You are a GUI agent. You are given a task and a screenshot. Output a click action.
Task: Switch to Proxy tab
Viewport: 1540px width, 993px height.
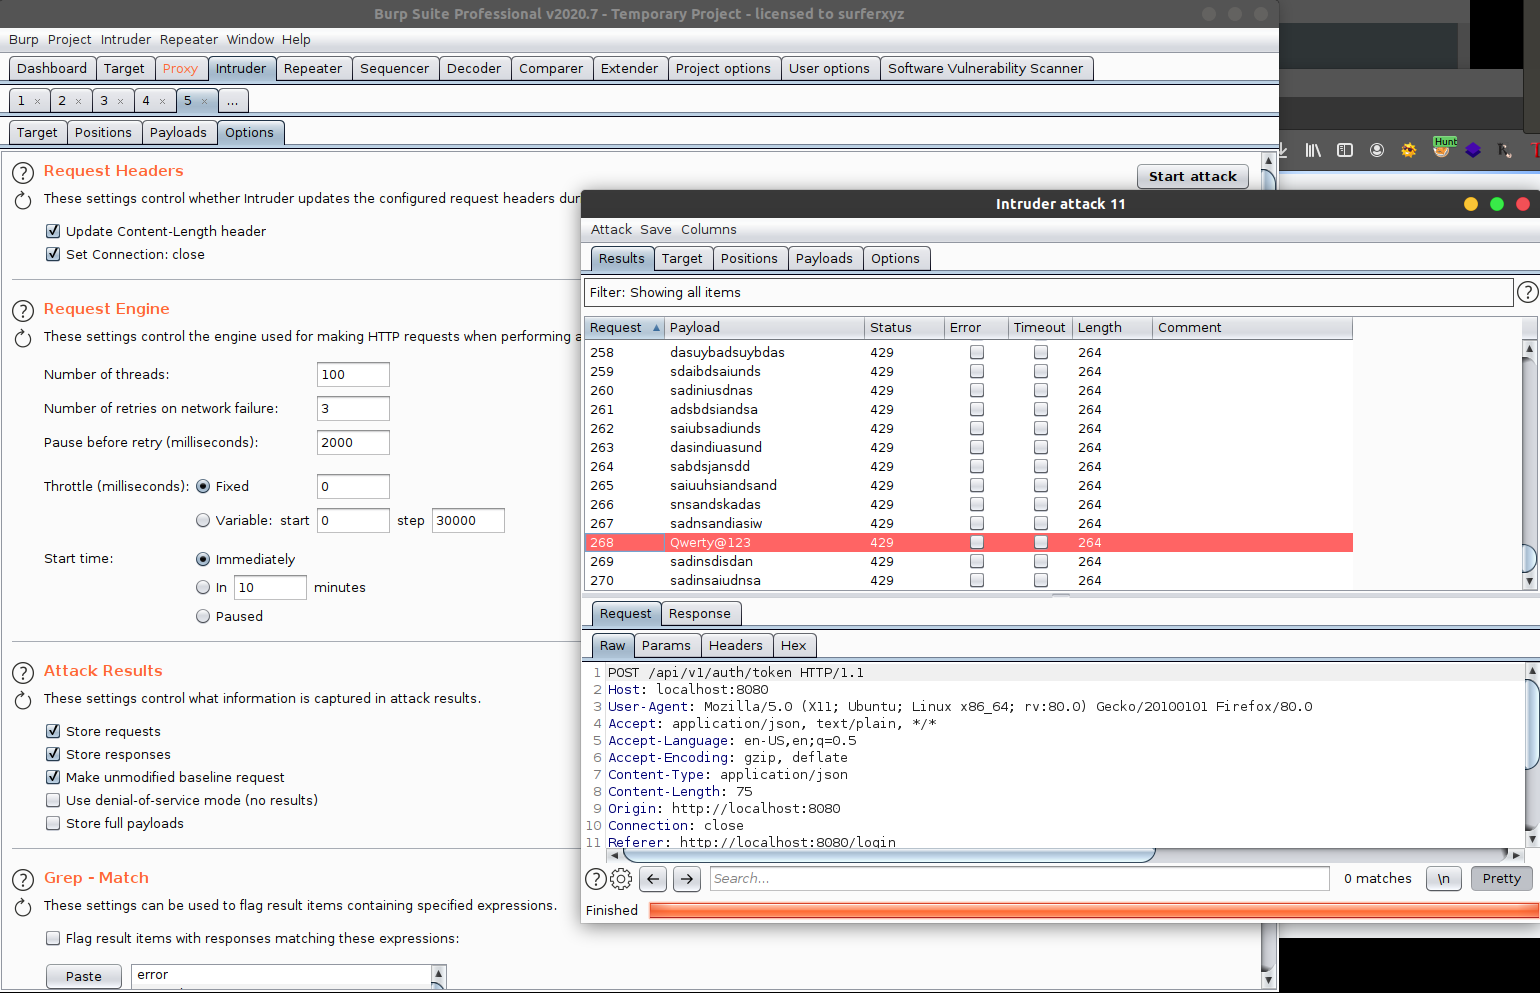[180, 68]
